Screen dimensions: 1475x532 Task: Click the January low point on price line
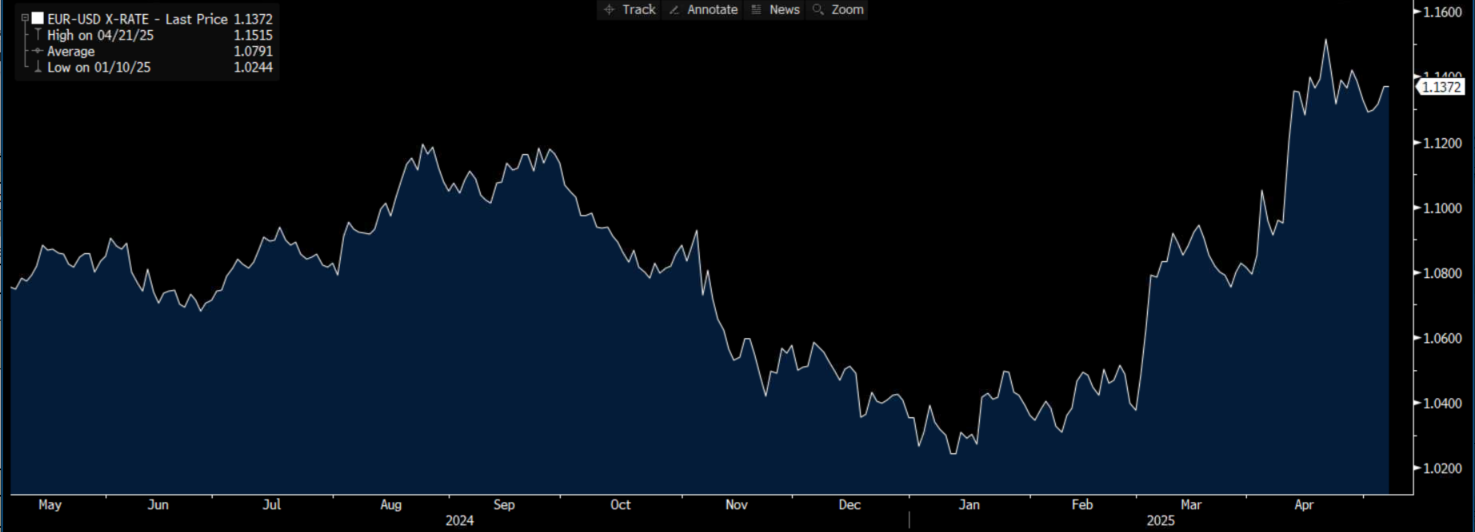(953, 453)
